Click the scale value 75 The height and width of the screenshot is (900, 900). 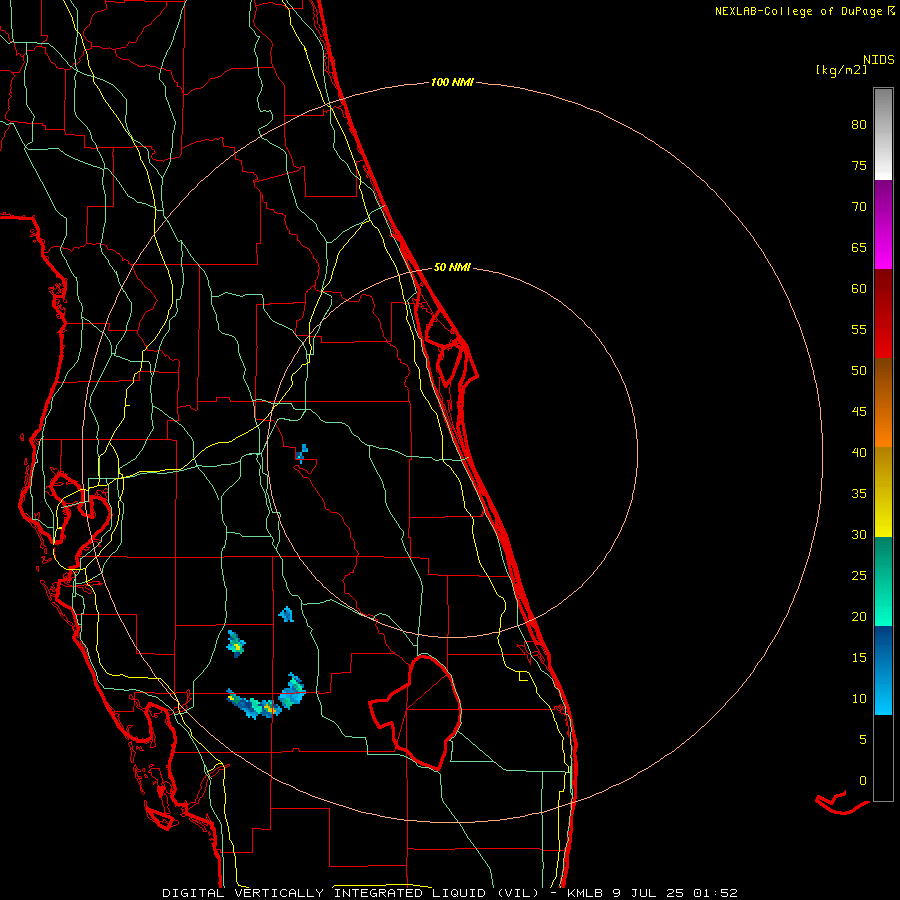pos(859,166)
